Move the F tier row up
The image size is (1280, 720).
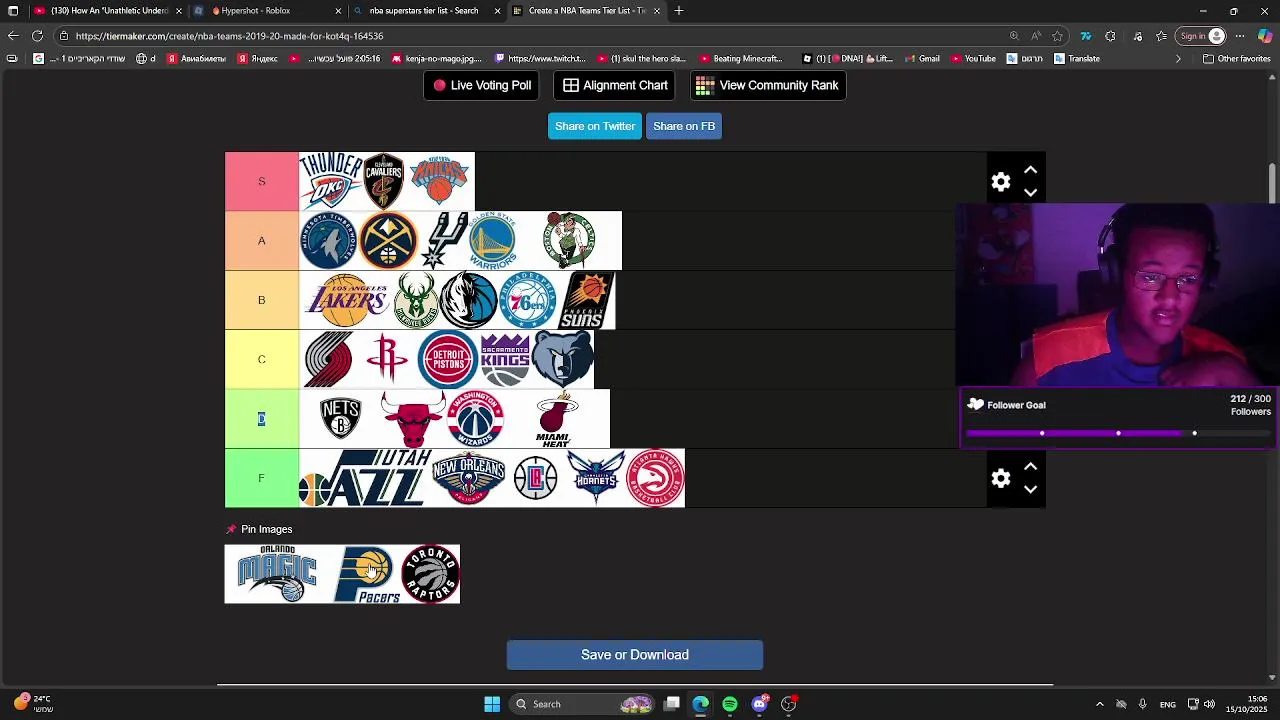click(x=1031, y=467)
